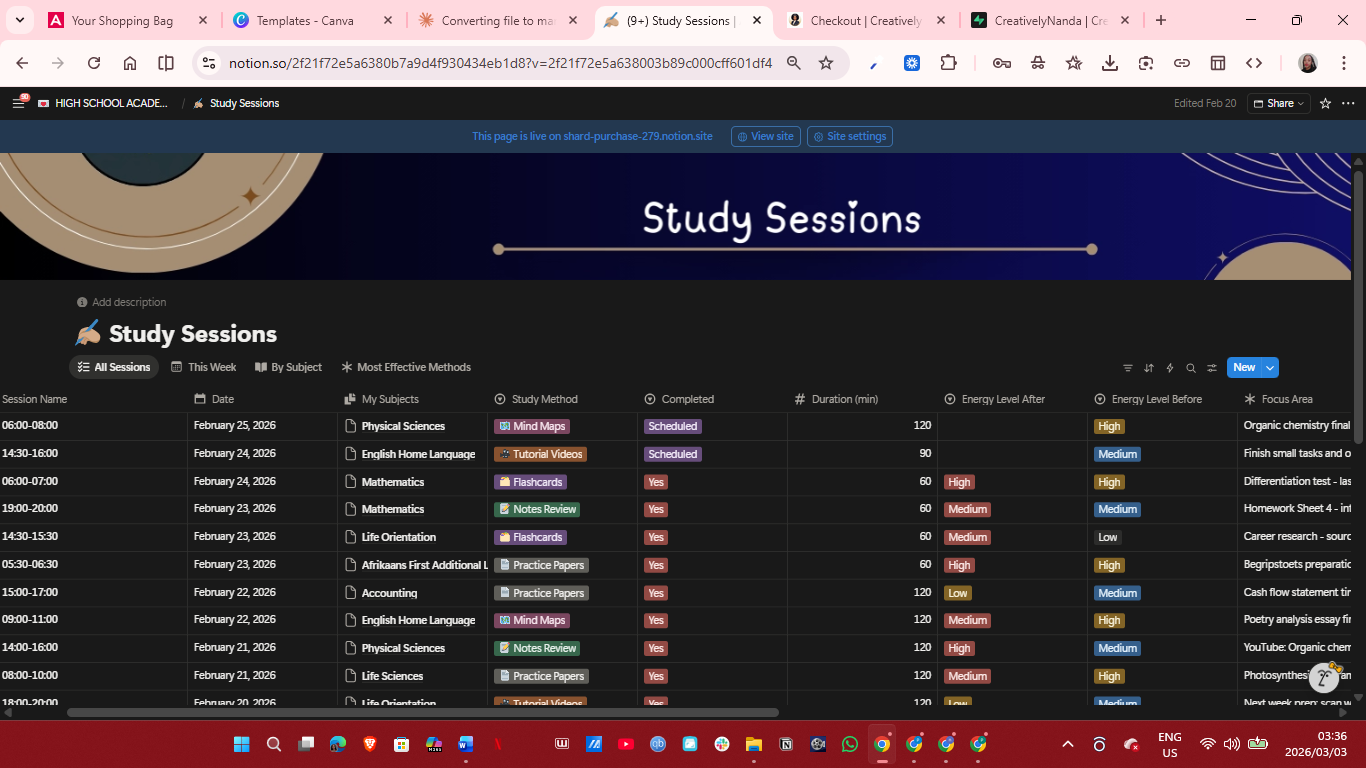Click the info icon next to Add description
This screenshot has height=768, width=1366.
81,301
